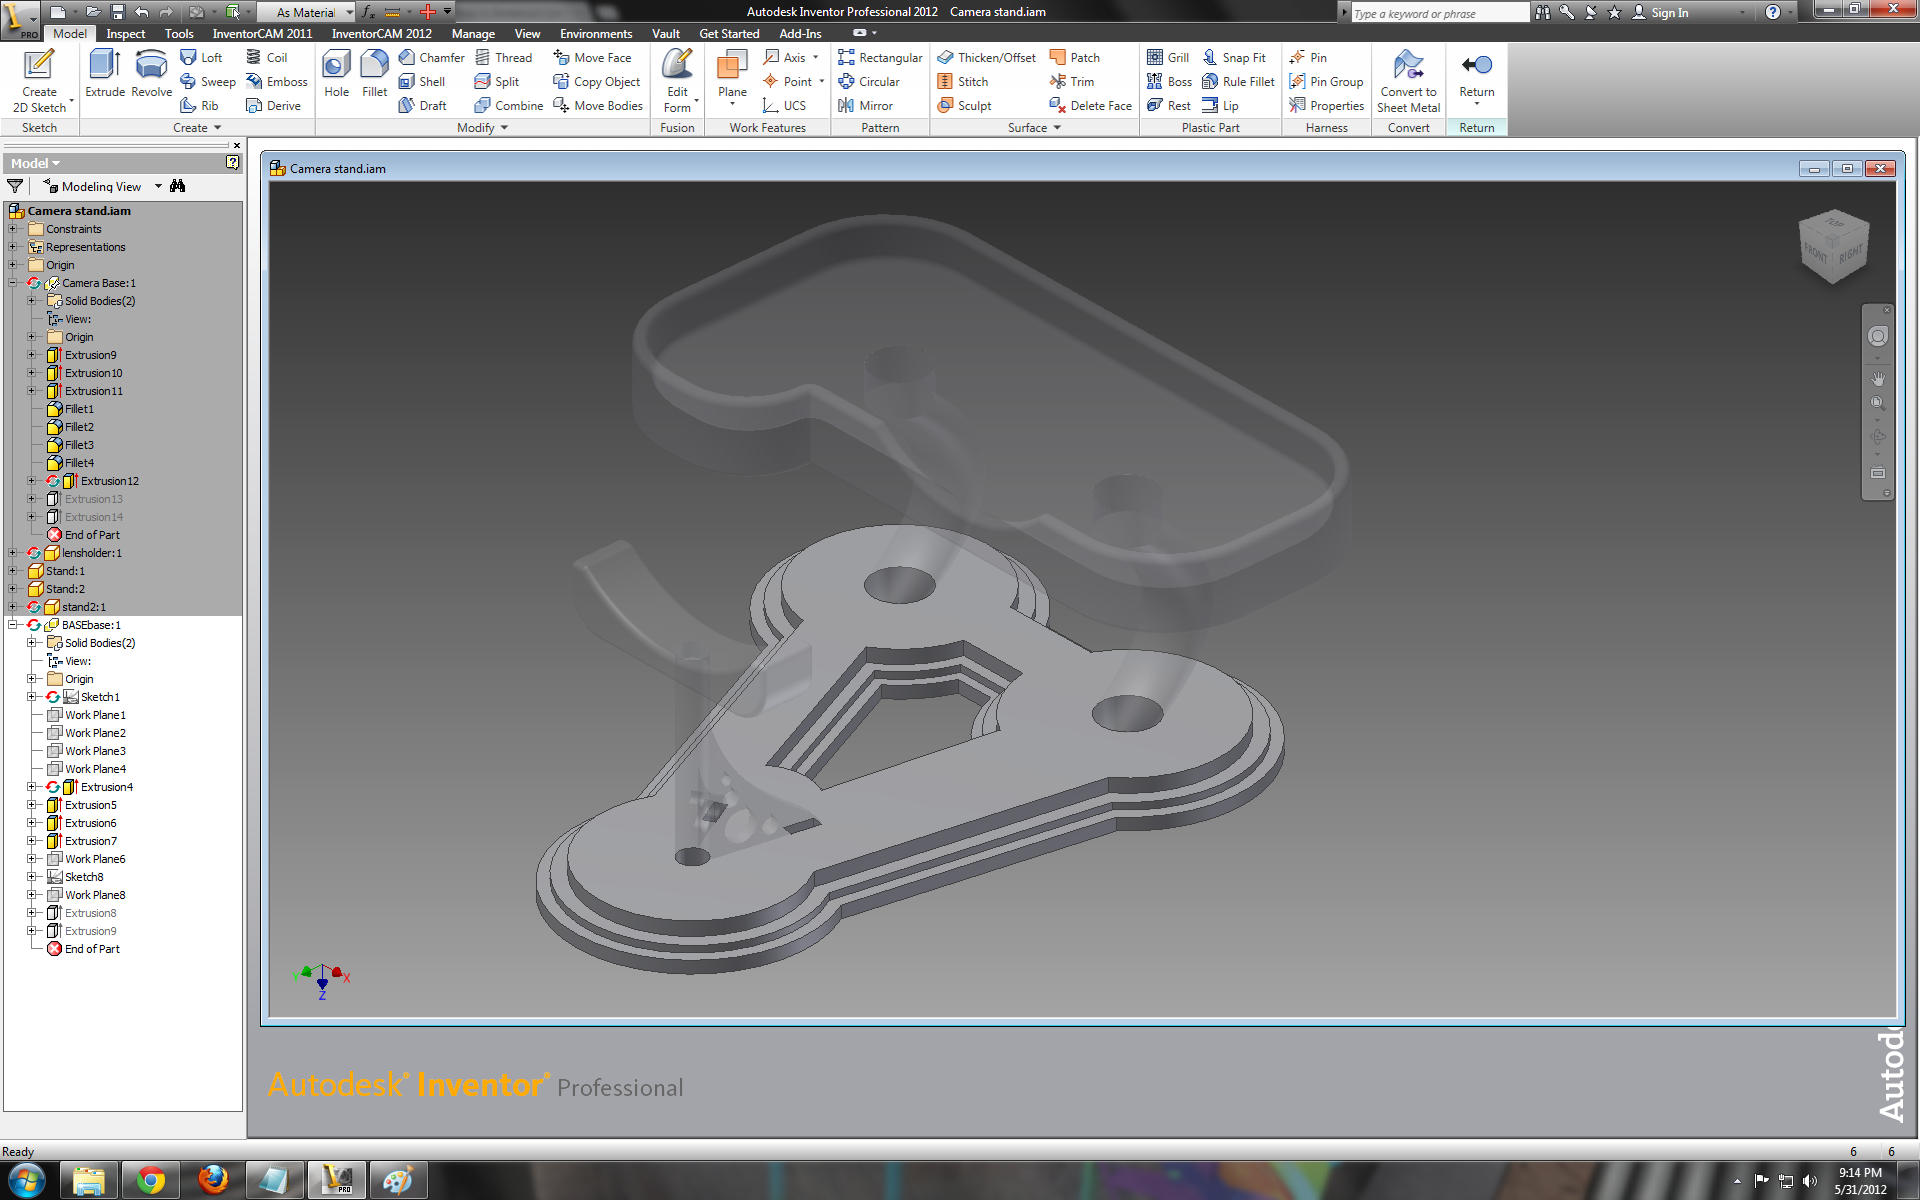Choose the Thicken/Offset tool
This screenshot has height=1200, width=1920.
coord(986,58)
